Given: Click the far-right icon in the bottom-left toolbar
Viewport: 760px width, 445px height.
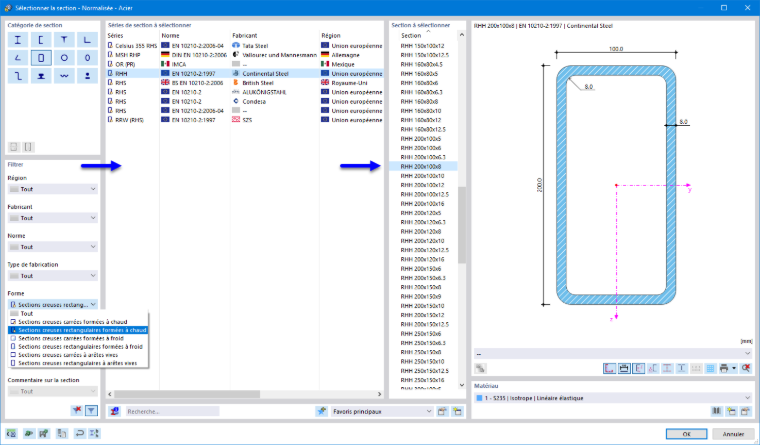Looking at the screenshot, I should coord(94,433).
